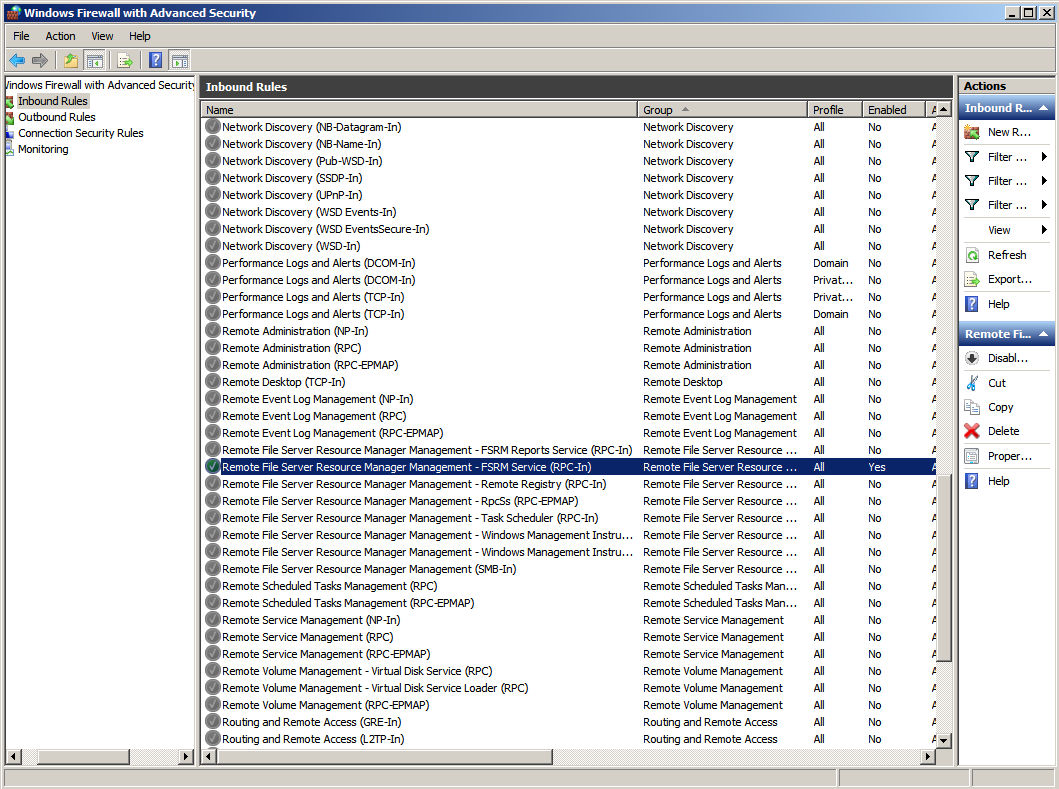Click tree pane horizontal scrollbar right arrow

pos(186,757)
